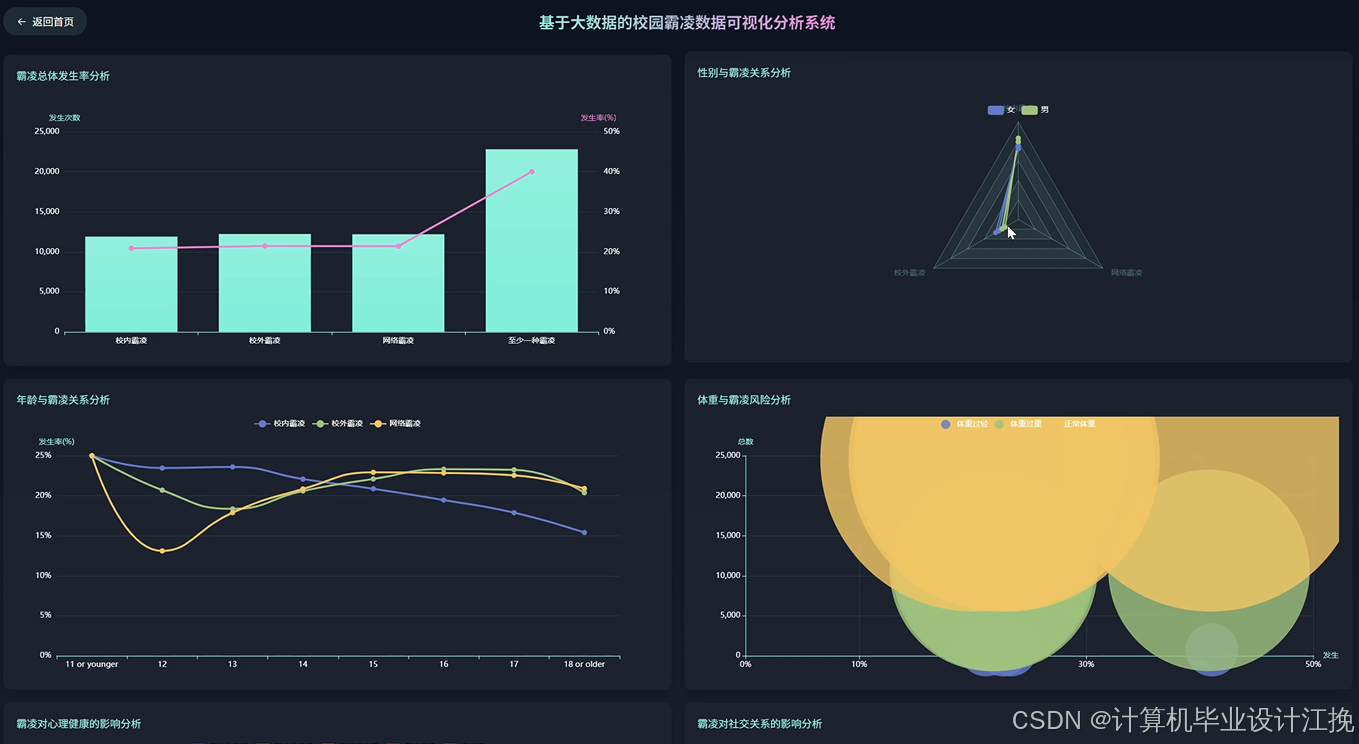Screen dimensions: 1359x744
Task: Click the 至少一种霸凌 x-axis label
Action: [531, 341]
